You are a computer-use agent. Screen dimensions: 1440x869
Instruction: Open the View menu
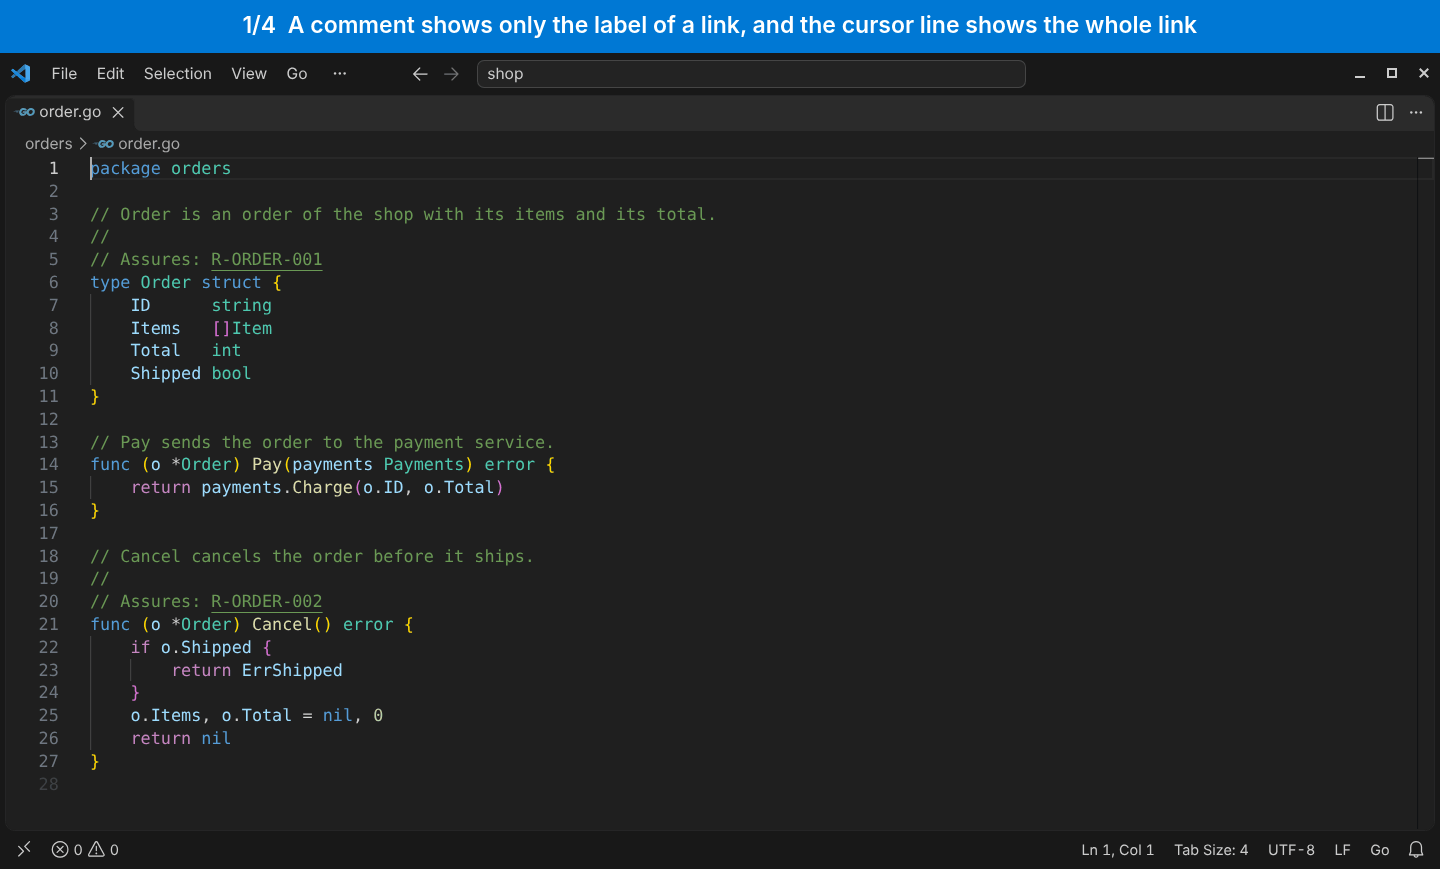tap(249, 73)
